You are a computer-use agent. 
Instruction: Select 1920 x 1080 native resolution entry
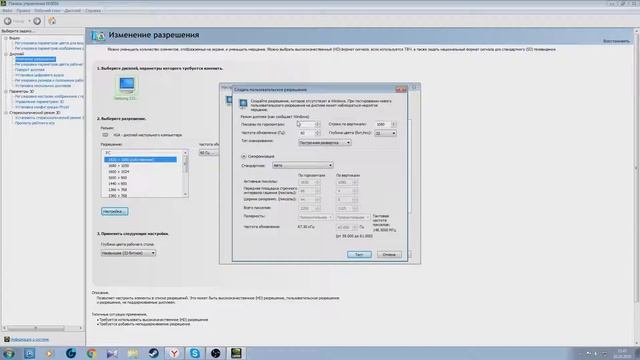click(140, 160)
